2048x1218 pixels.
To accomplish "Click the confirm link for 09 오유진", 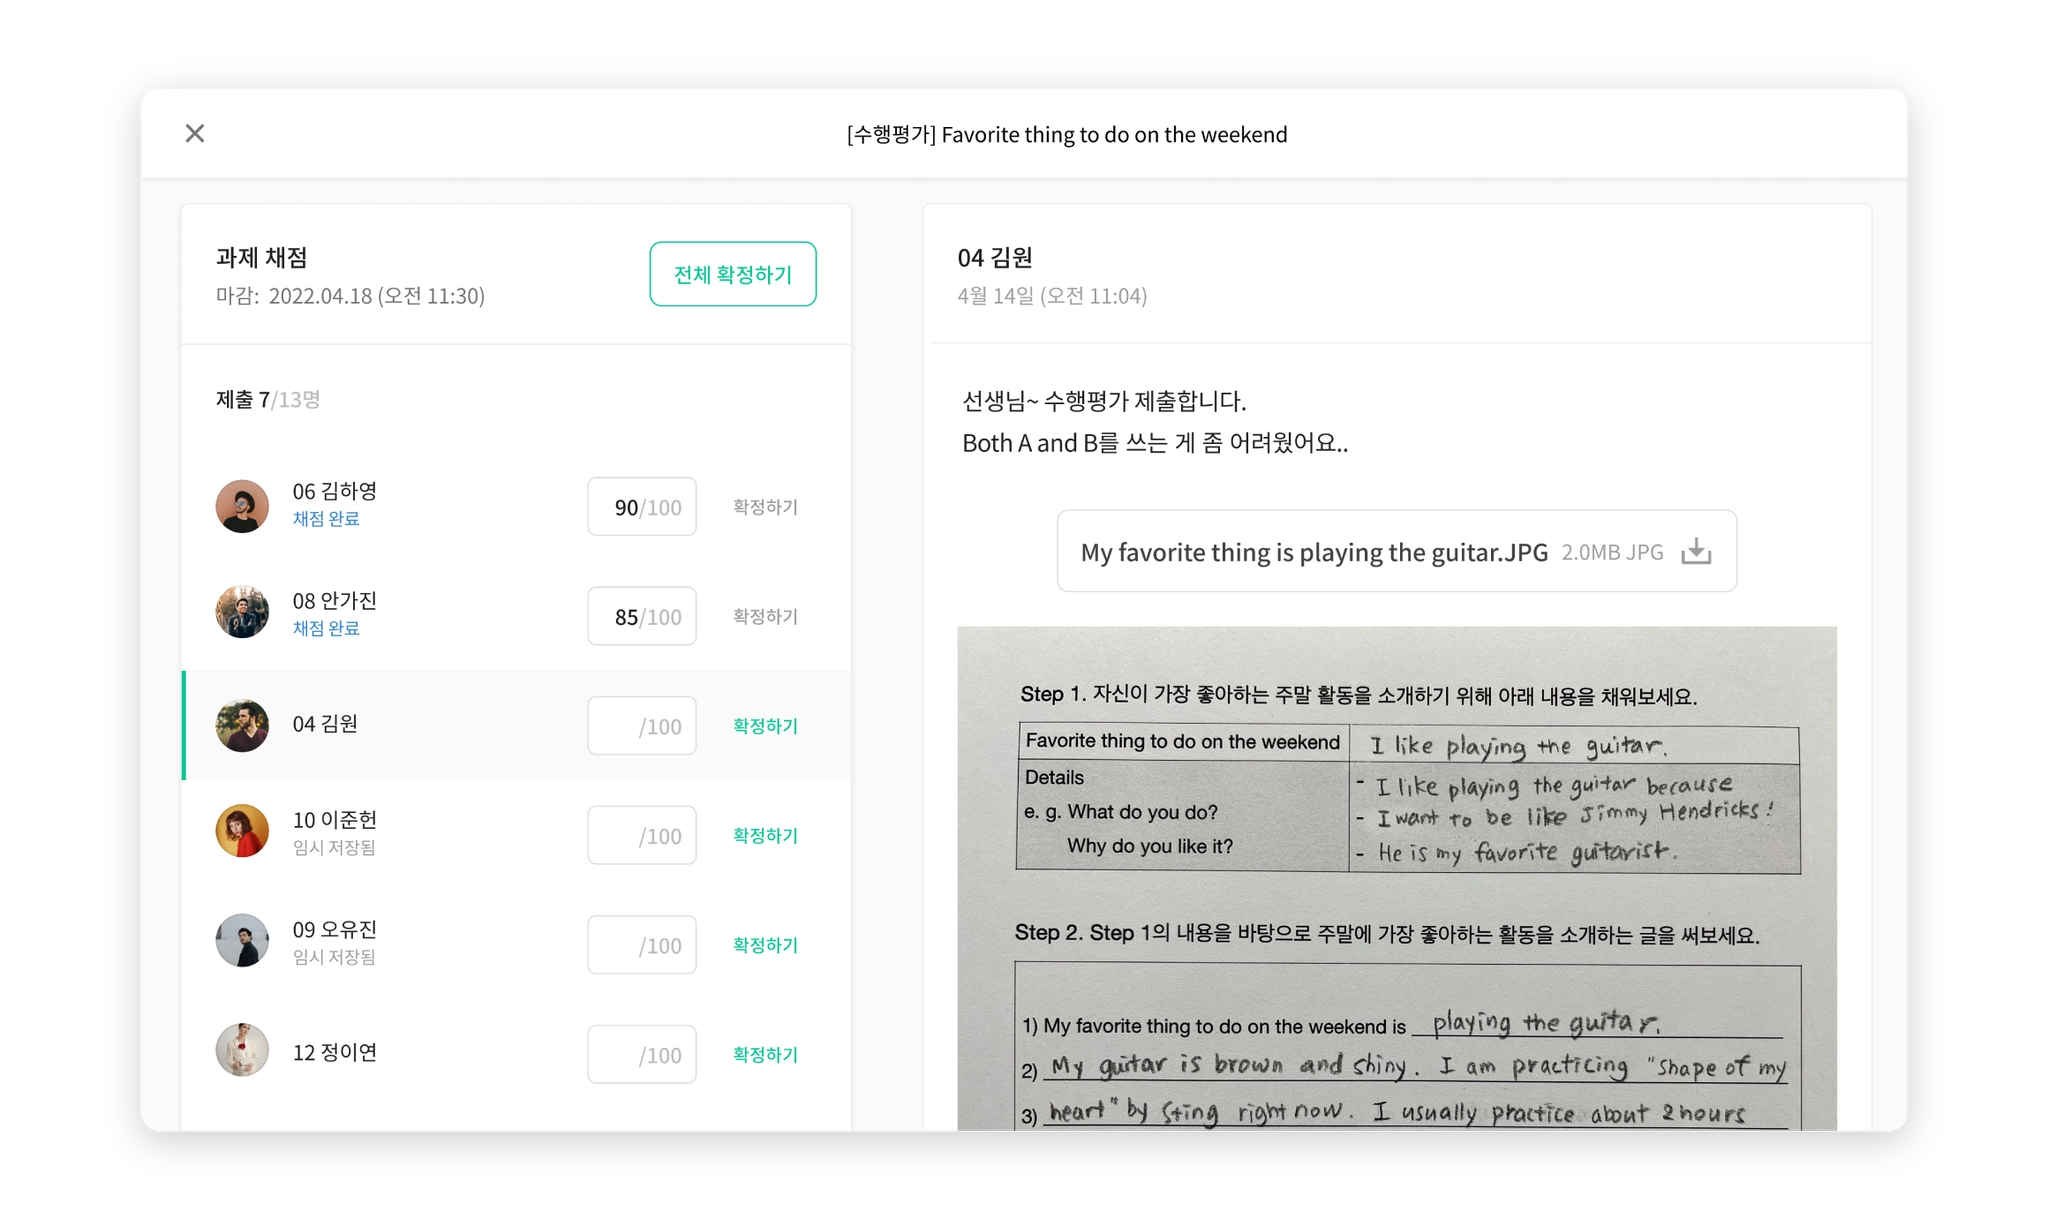I will pos(765,945).
